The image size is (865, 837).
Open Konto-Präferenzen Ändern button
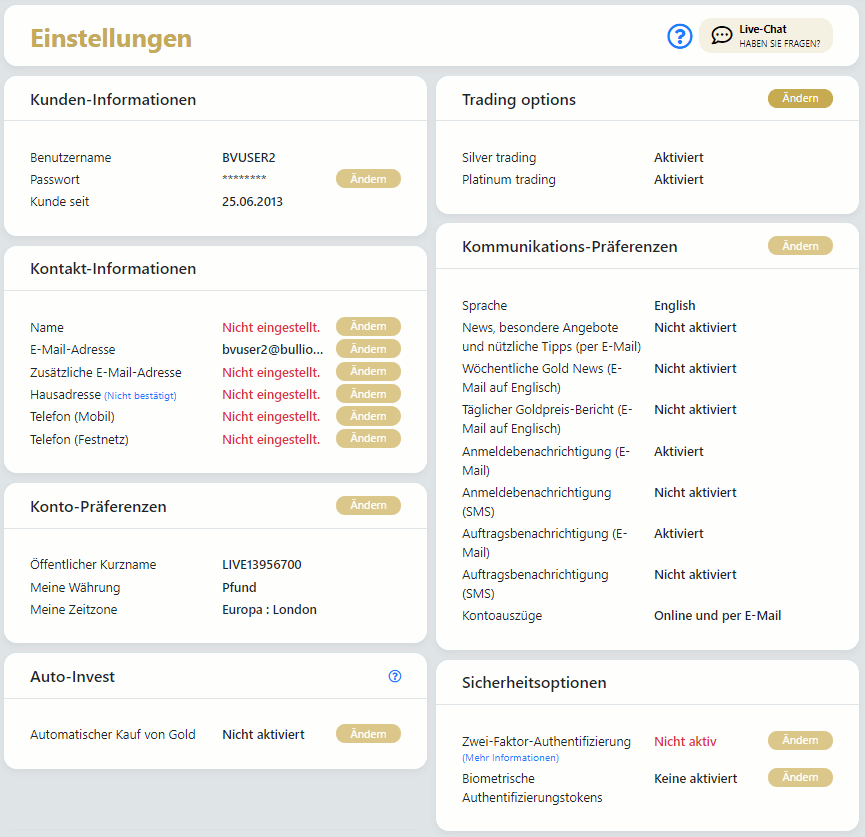click(x=368, y=506)
